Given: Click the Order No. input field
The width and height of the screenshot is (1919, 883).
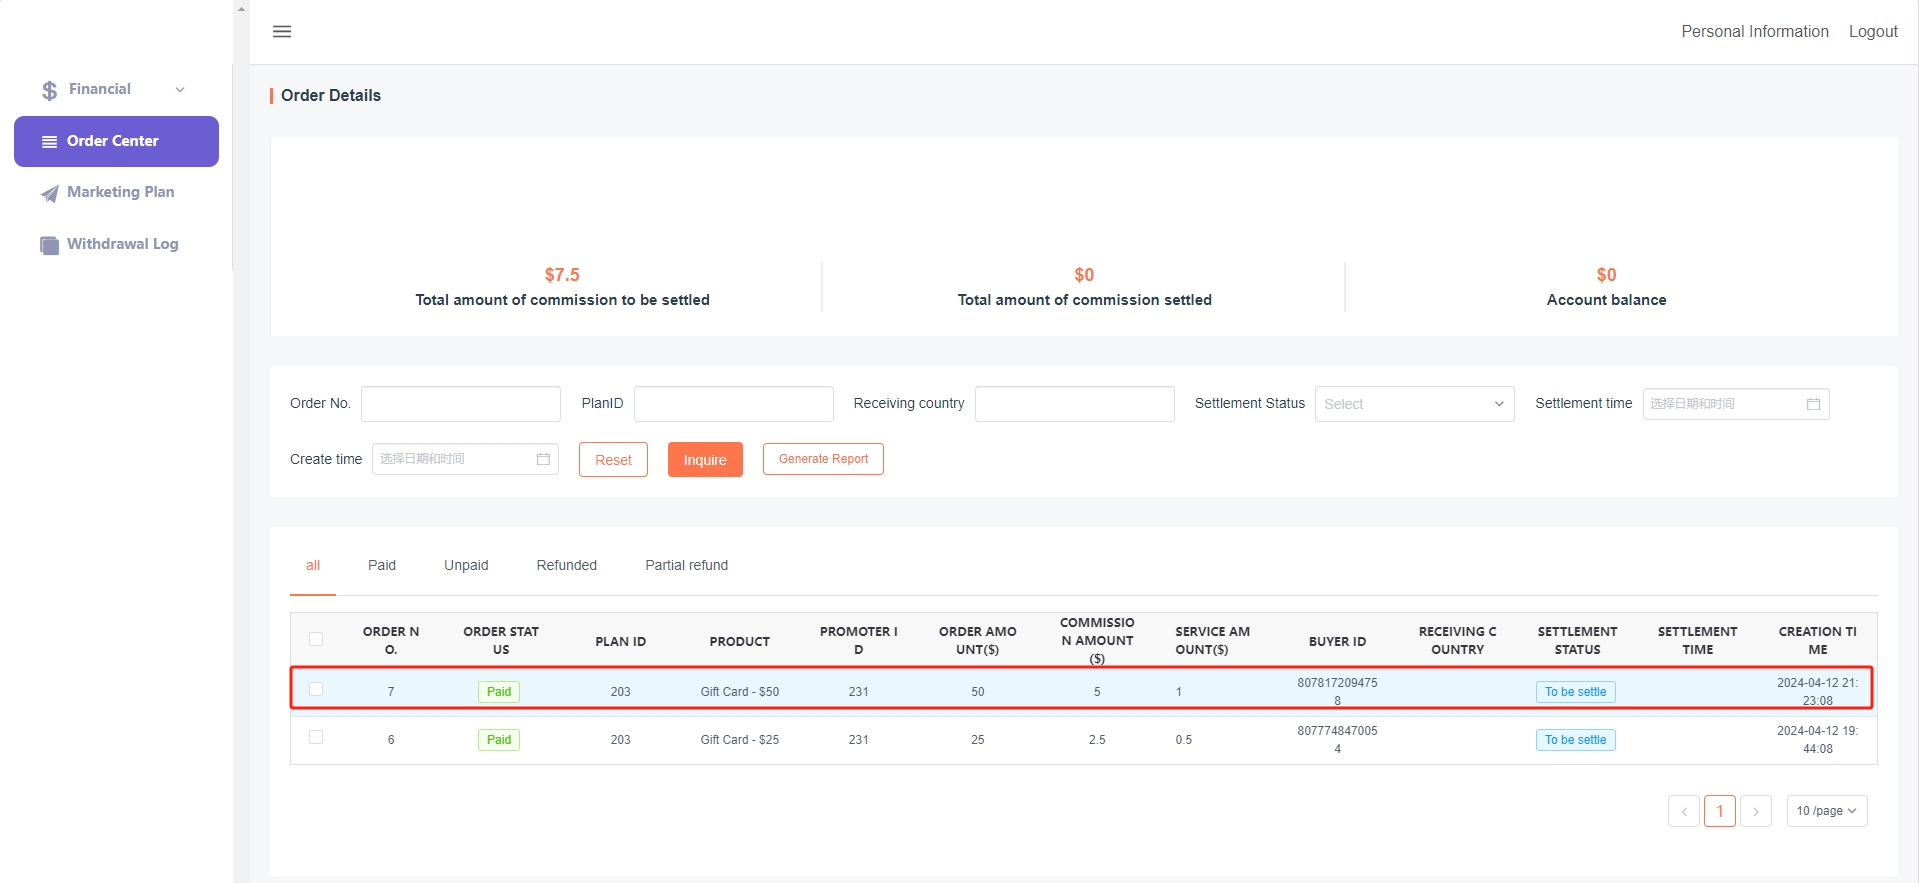Looking at the screenshot, I should pos(460,404).
